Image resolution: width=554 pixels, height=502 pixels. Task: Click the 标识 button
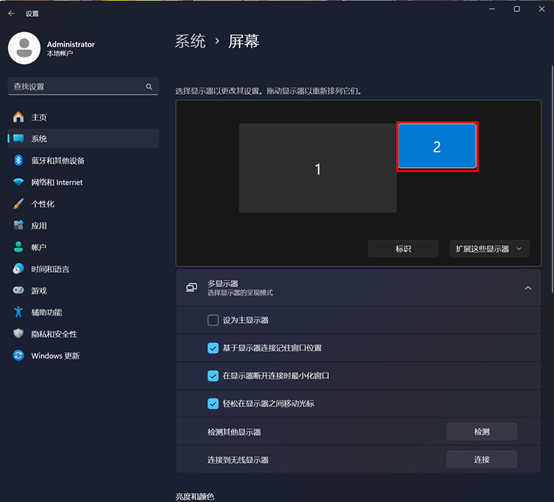pyautogui.click(x=403, y=249)
